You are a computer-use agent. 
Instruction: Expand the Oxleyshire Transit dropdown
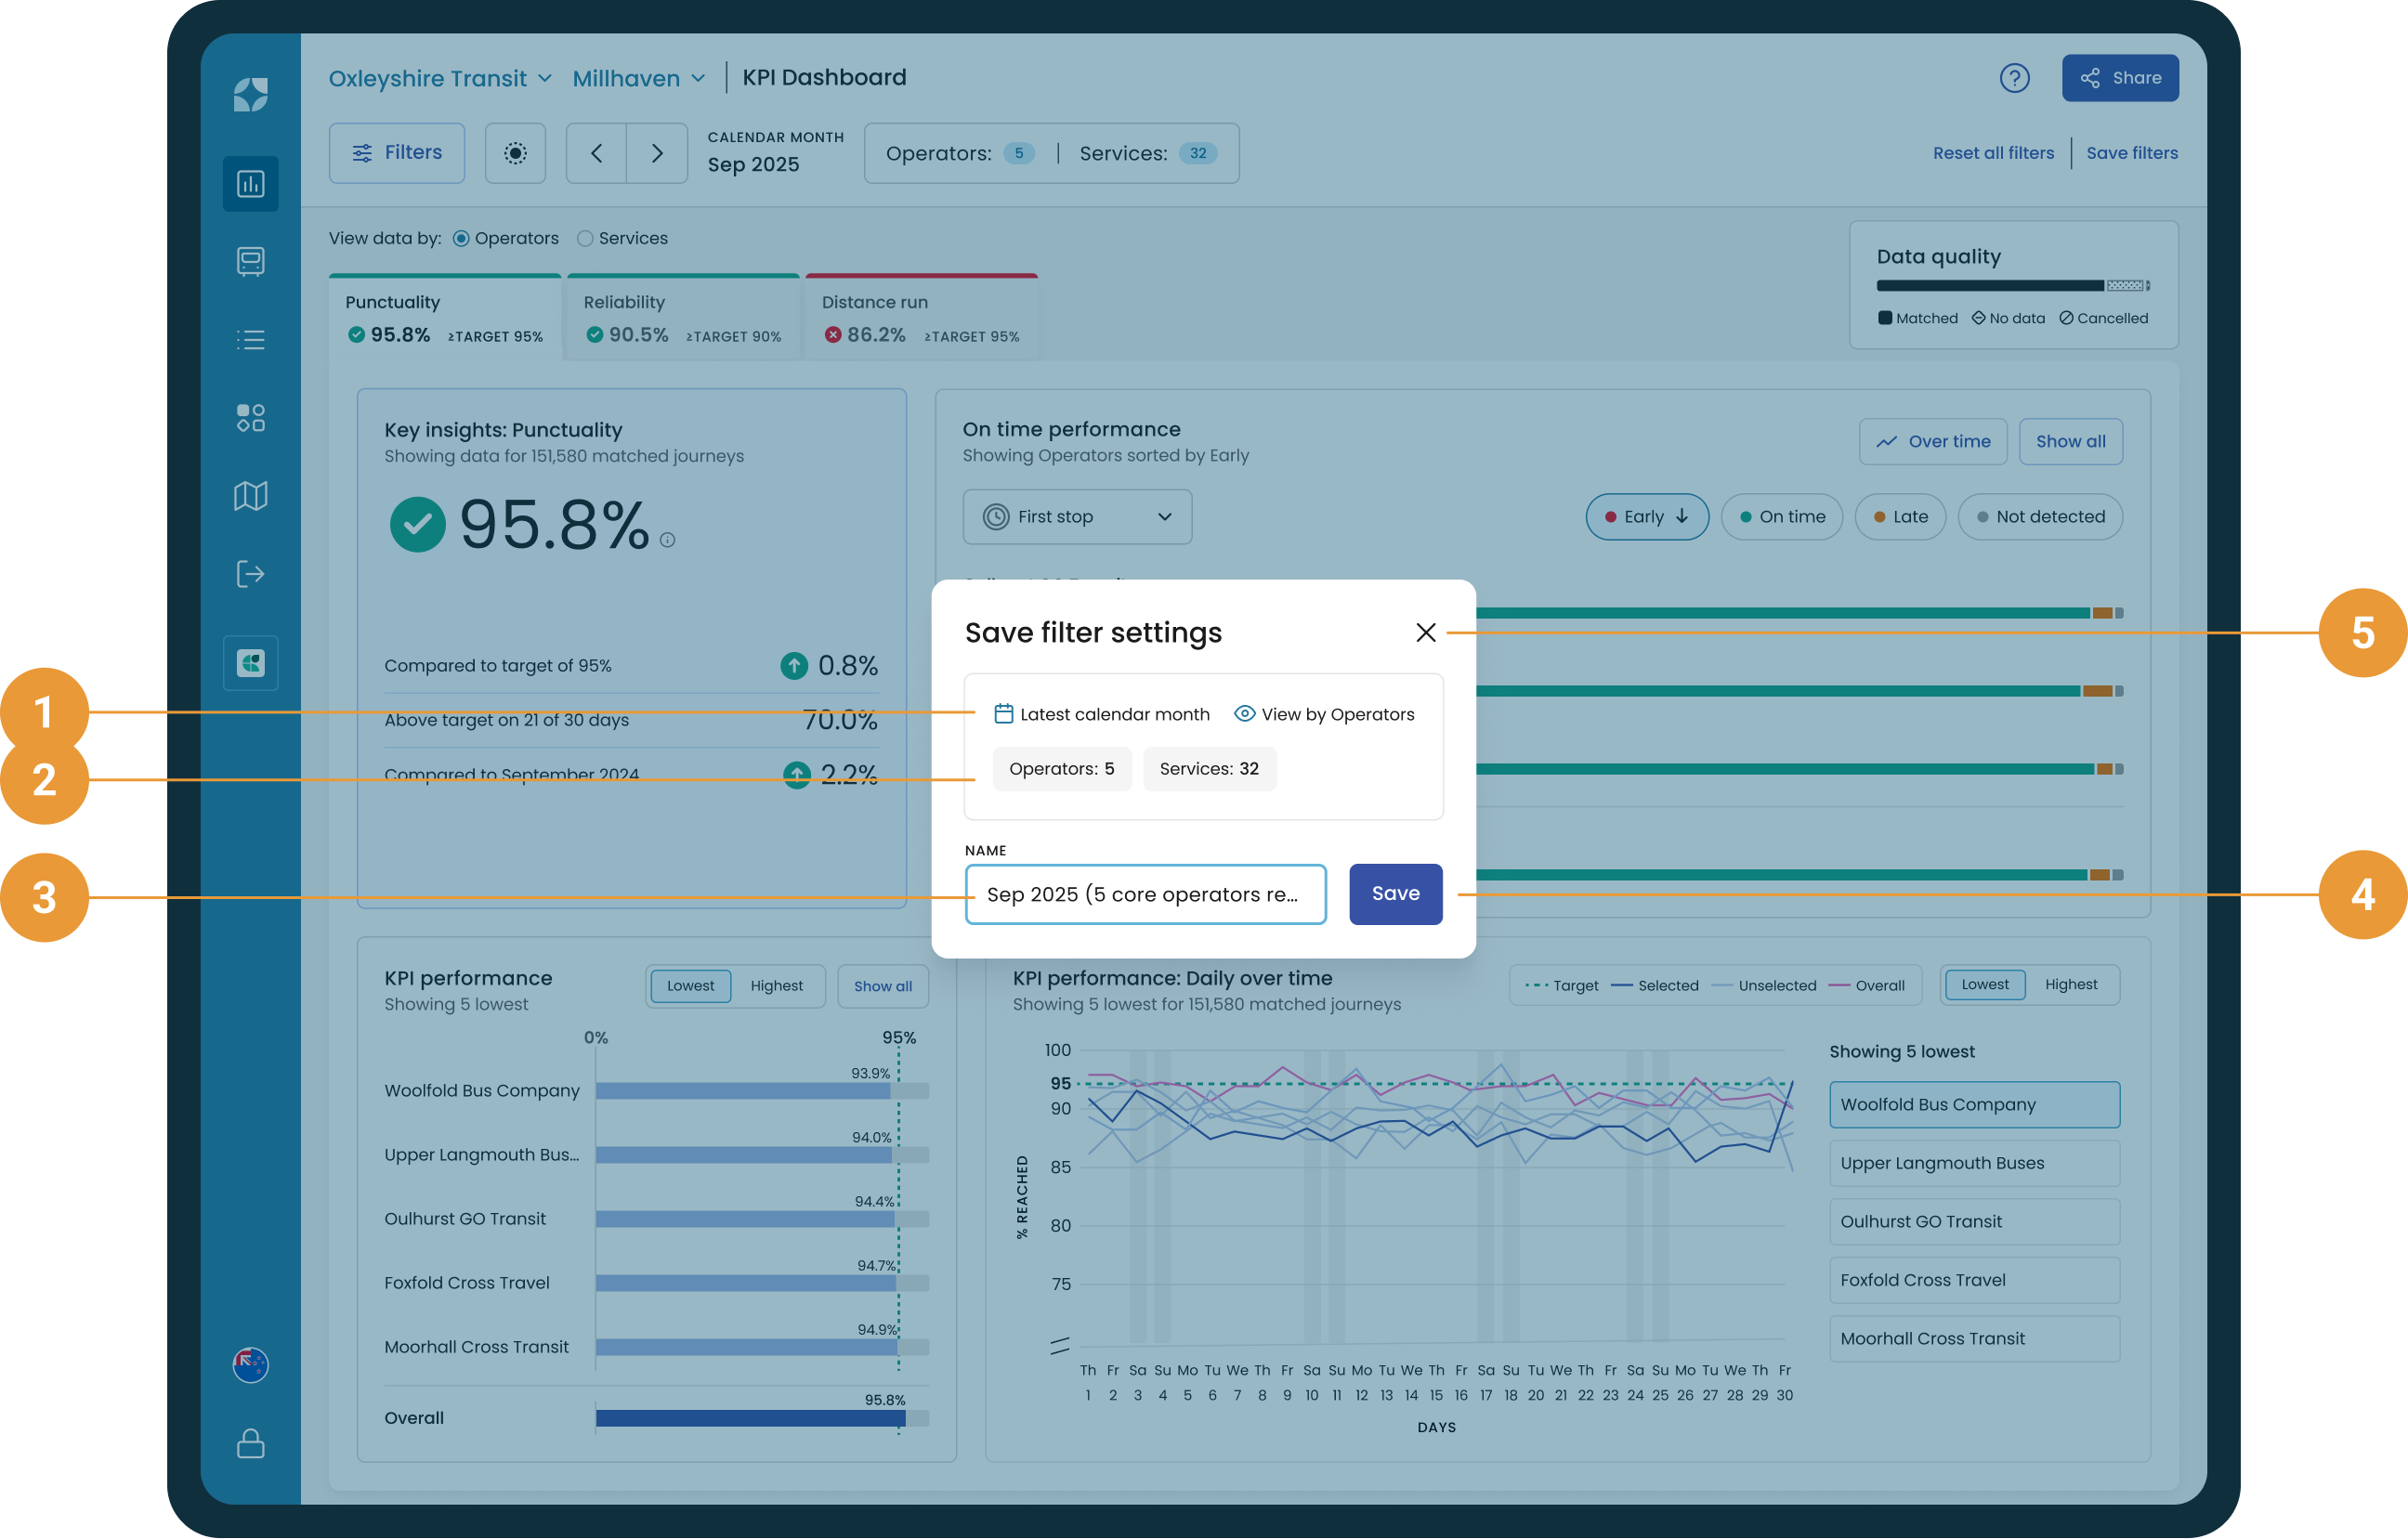pos(440,78)
